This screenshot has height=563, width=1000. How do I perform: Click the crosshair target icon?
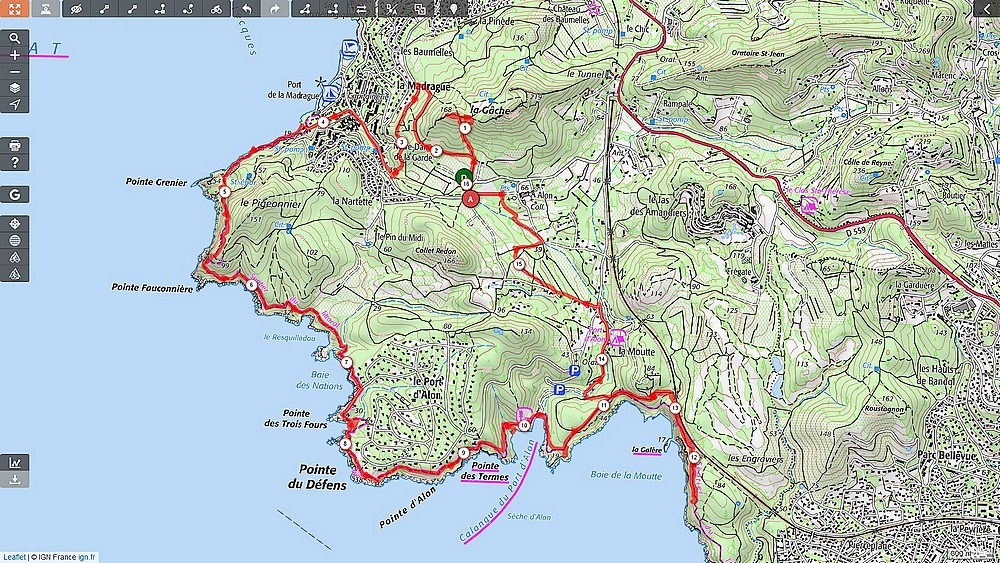coord(15,224)
